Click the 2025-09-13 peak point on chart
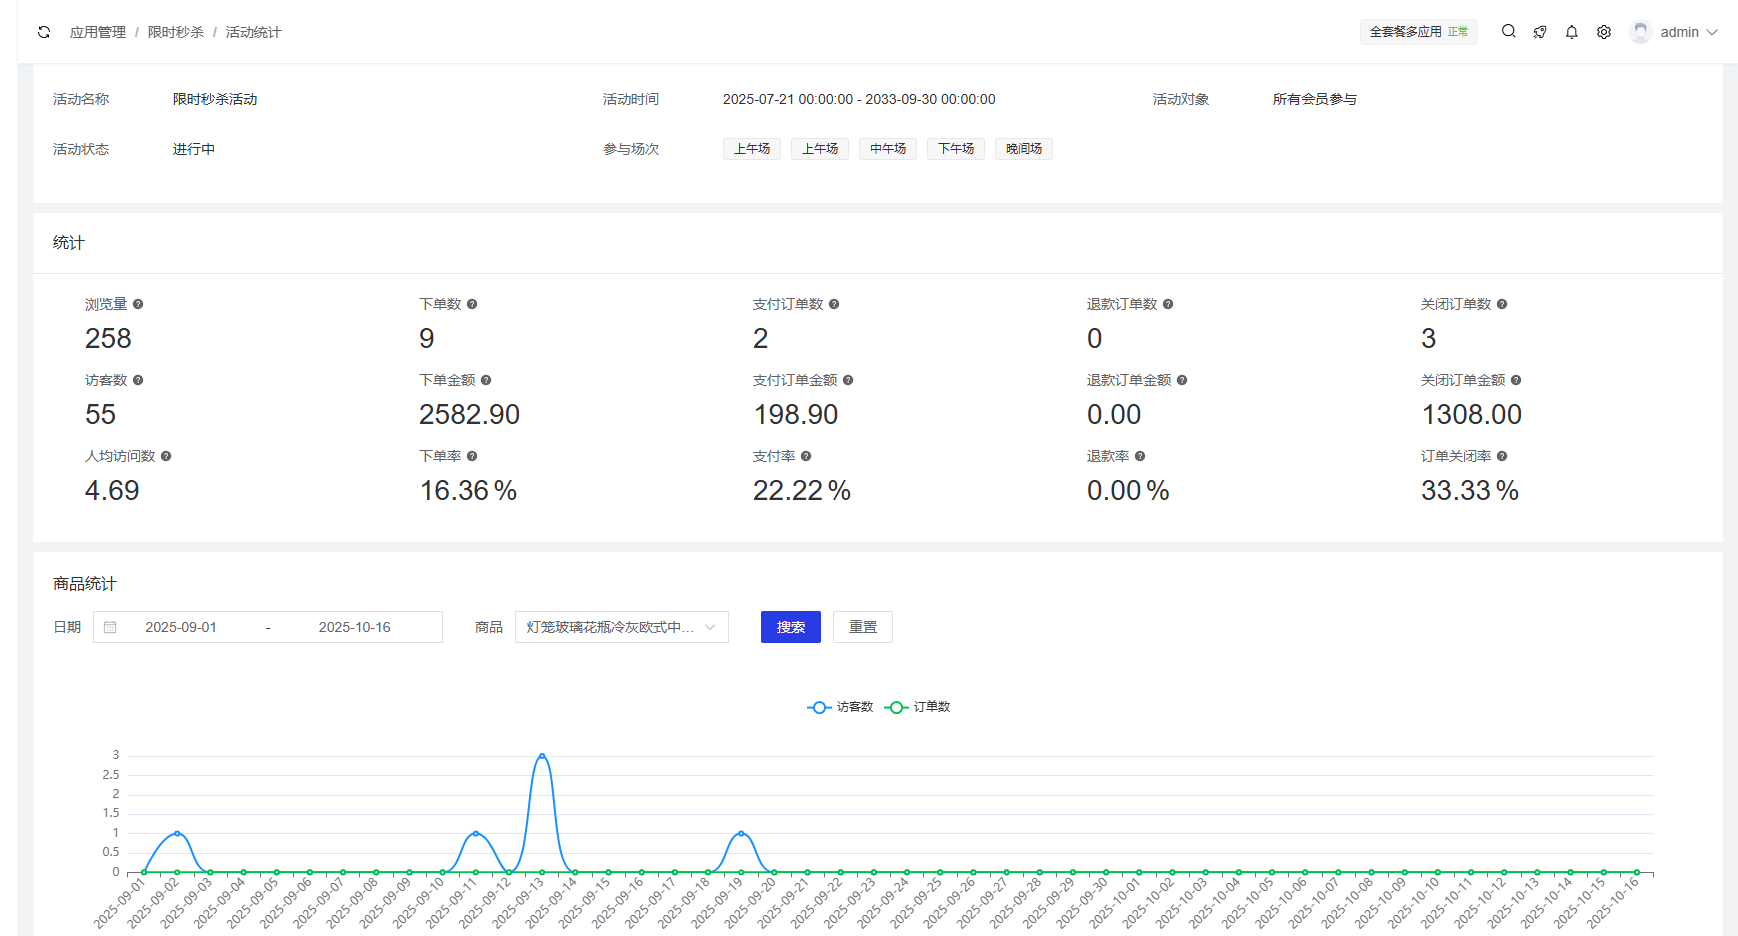The width and height of the screenshot is (1738, 936). (x=542, y=756)
